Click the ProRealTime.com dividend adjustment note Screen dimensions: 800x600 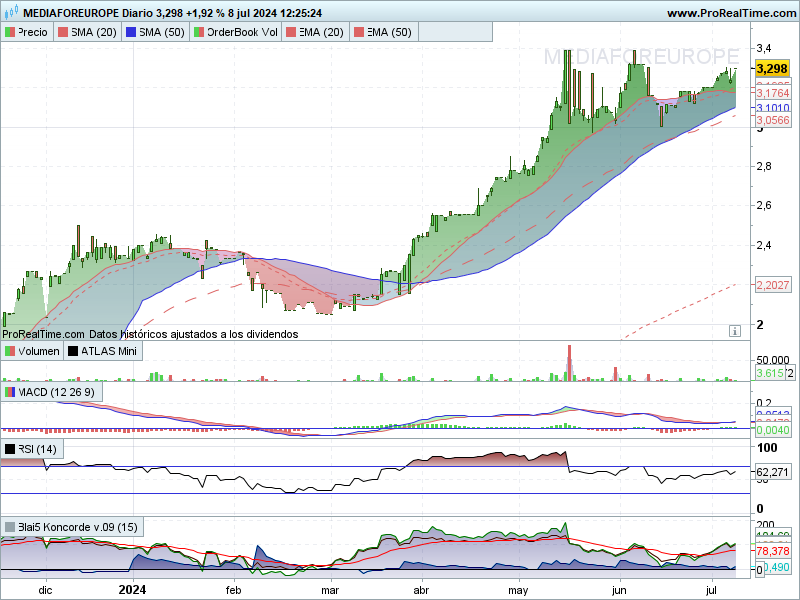pyautogui.click(x=150, y=334)
